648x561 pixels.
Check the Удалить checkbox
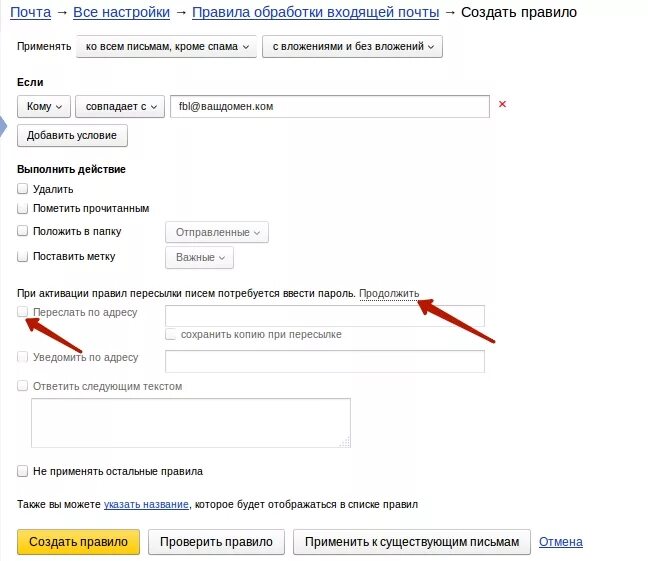(x=23, y=189)
